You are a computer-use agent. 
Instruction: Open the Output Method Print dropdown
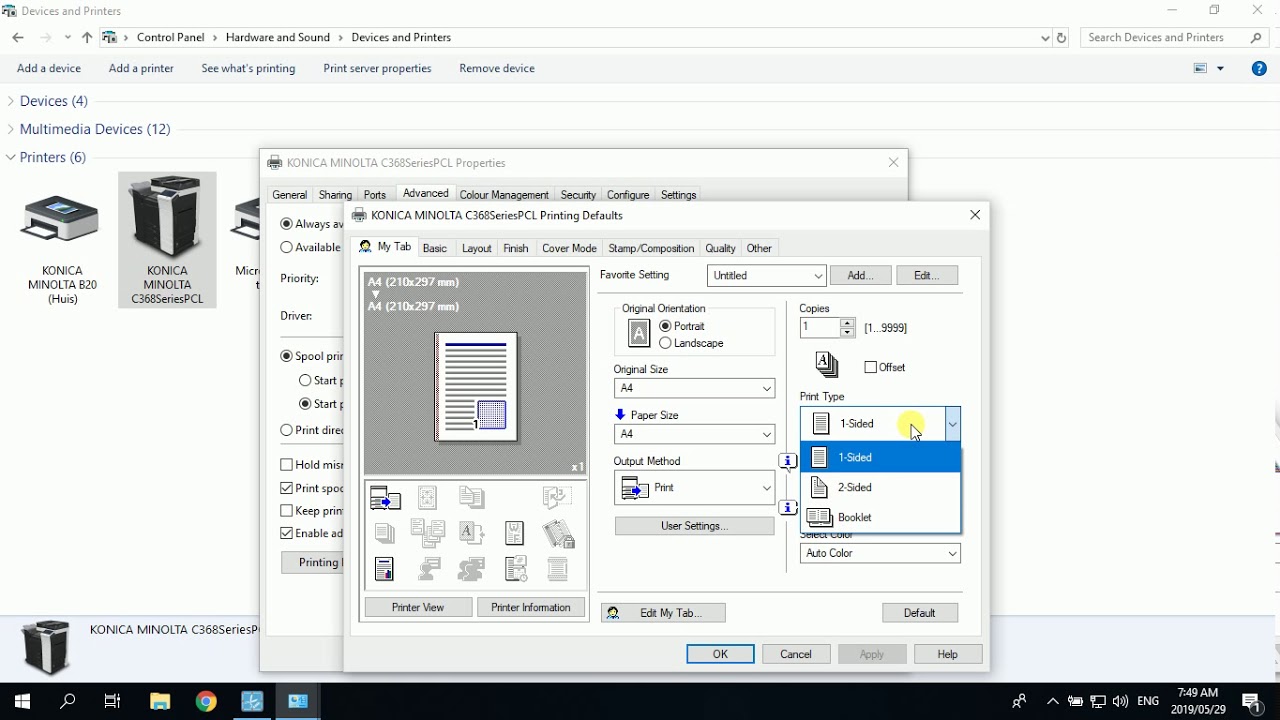pyautogui.click(x=694, y=488)
